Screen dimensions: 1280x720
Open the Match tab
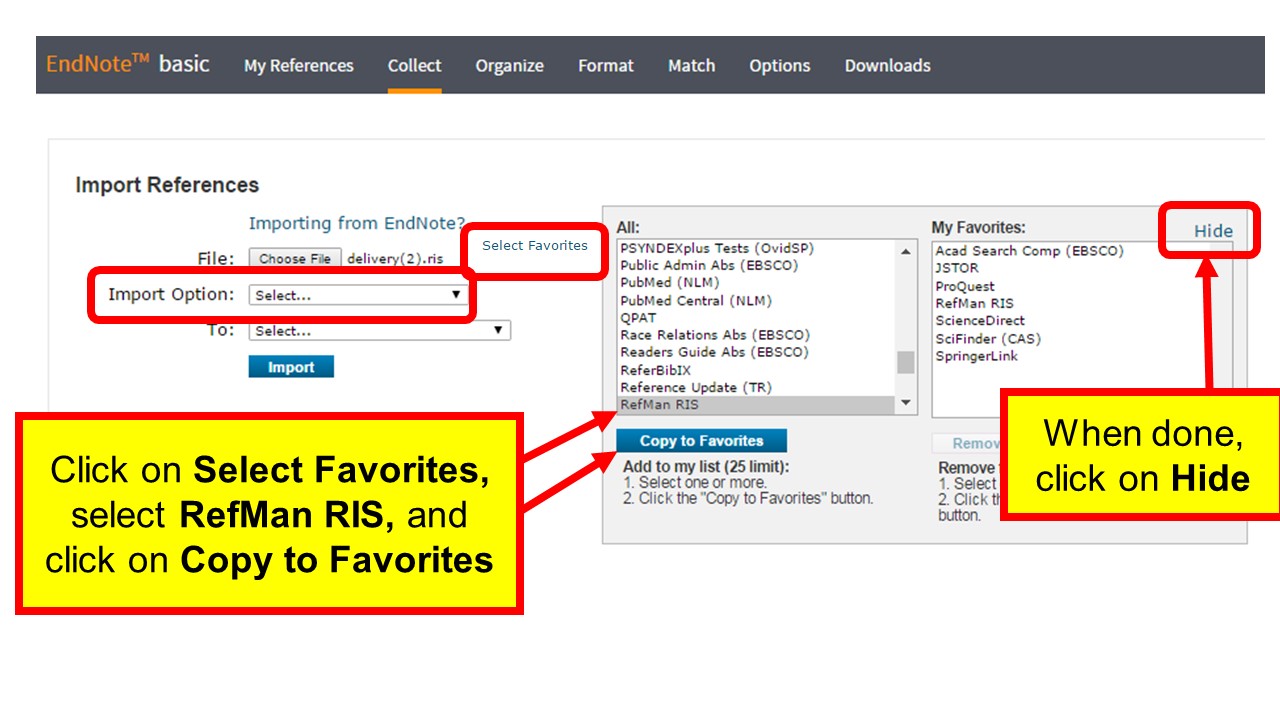[x=691, y=66]
